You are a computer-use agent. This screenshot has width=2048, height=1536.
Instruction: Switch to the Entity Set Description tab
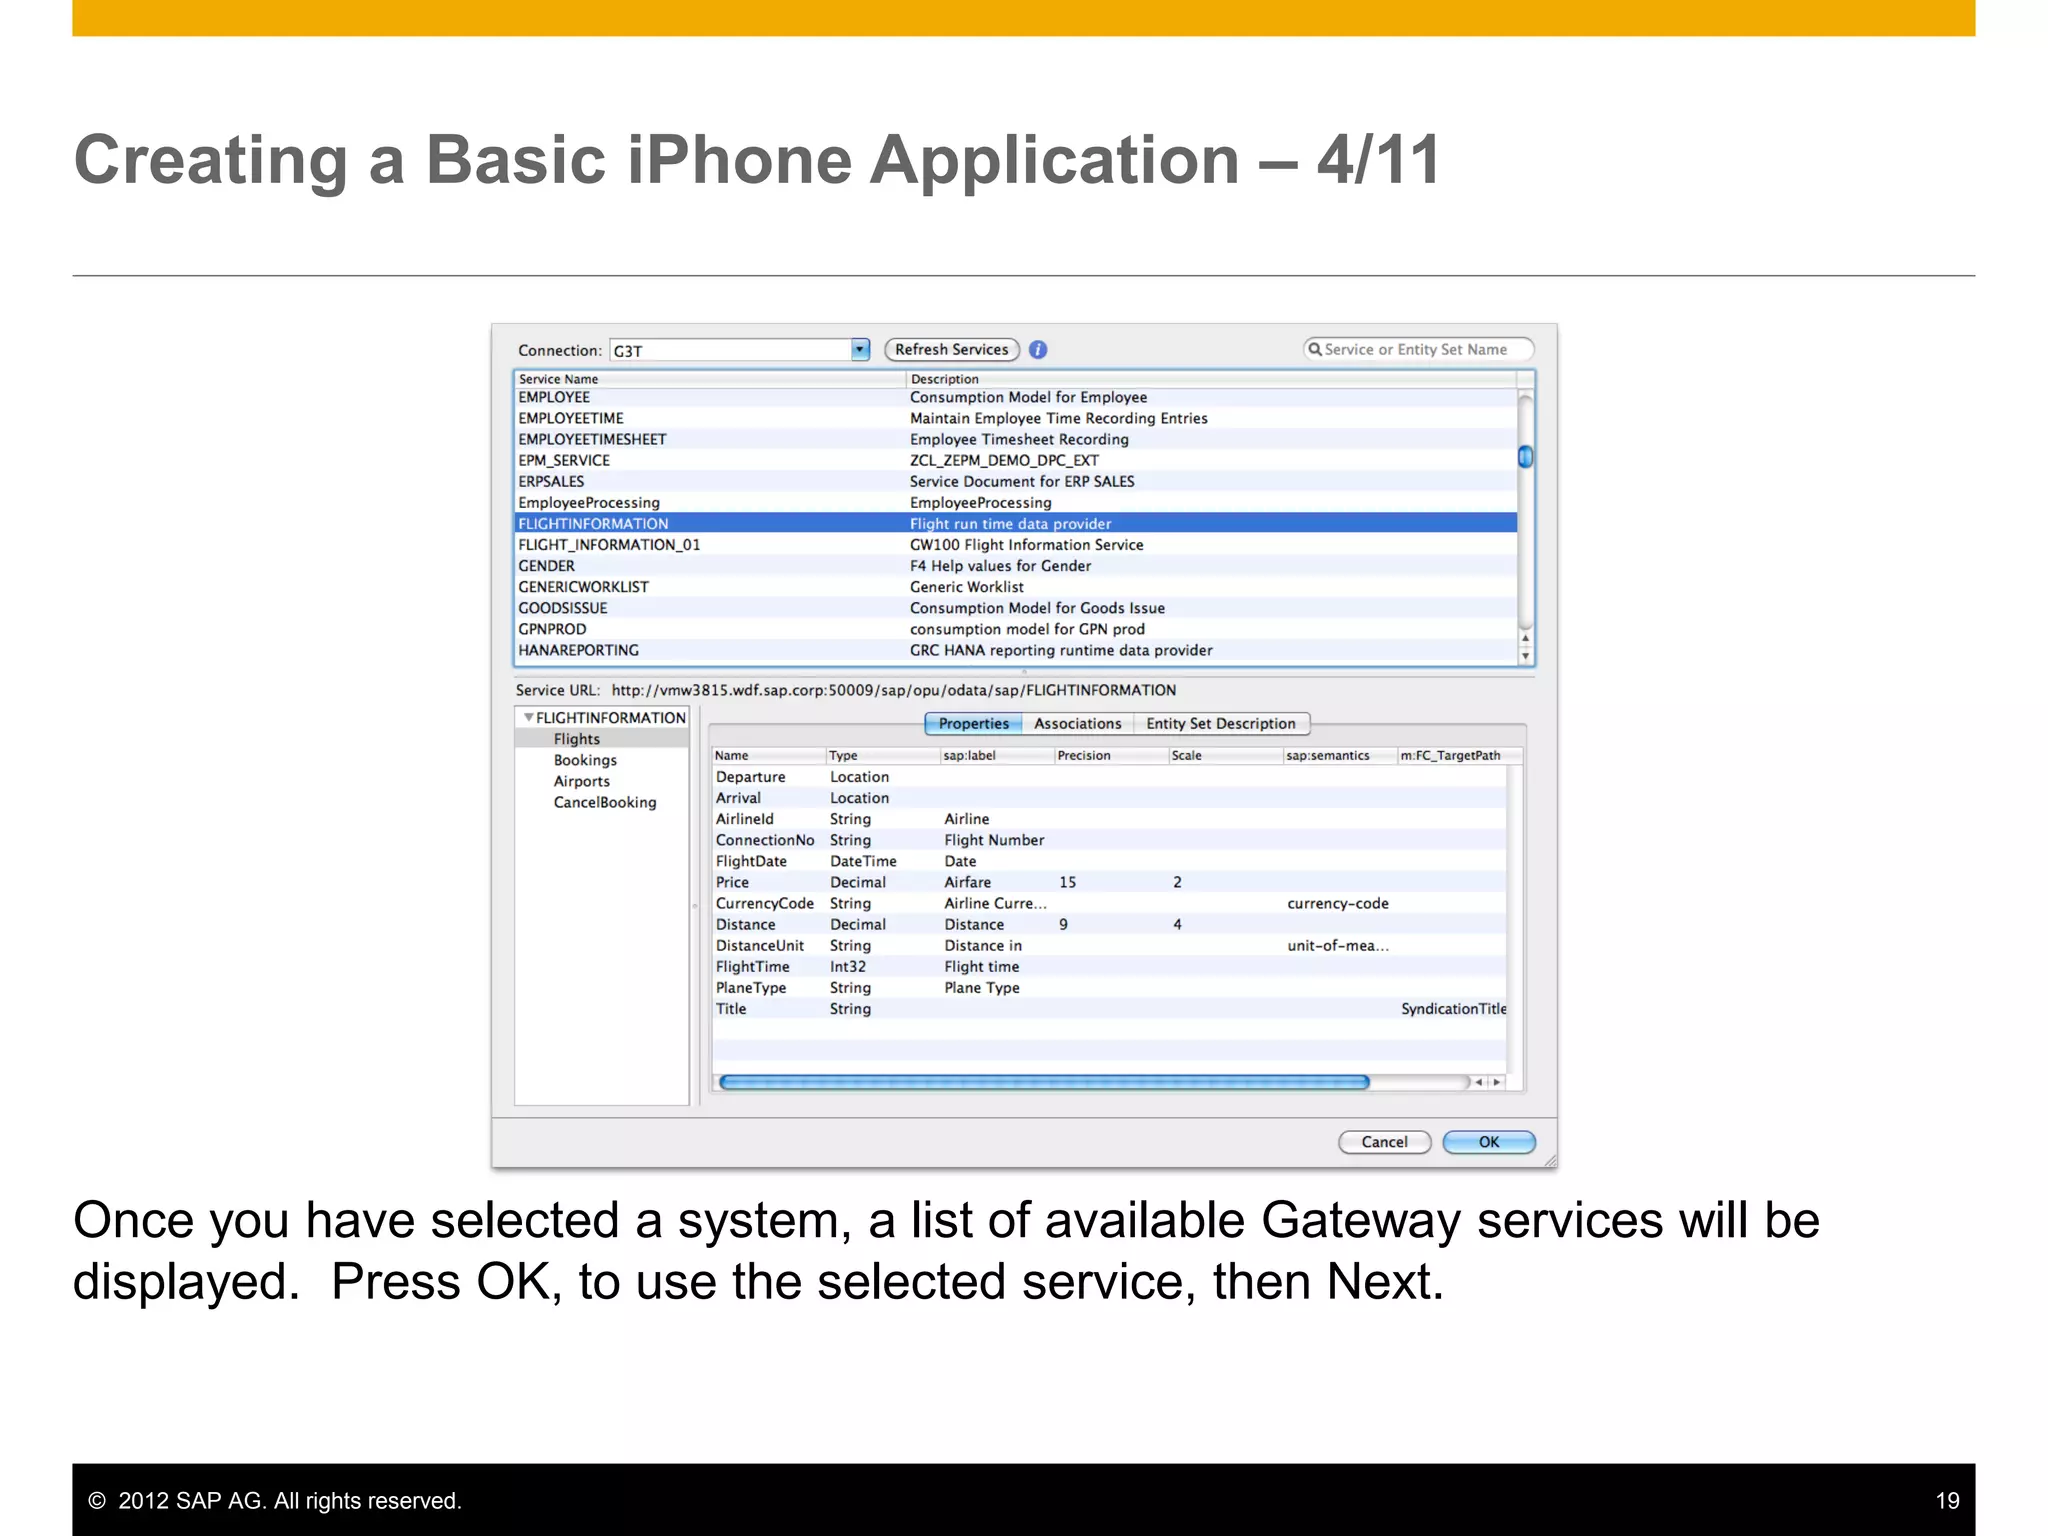click(1221, 724)
